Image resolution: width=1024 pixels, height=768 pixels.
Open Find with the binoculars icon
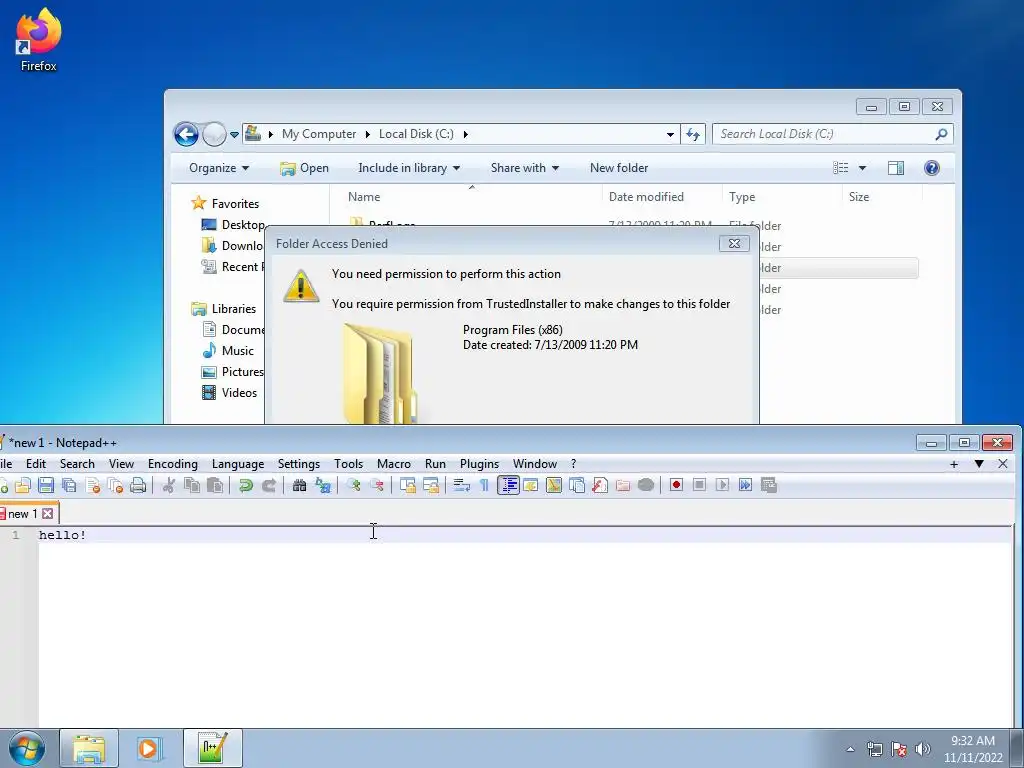tap(299, 485)
